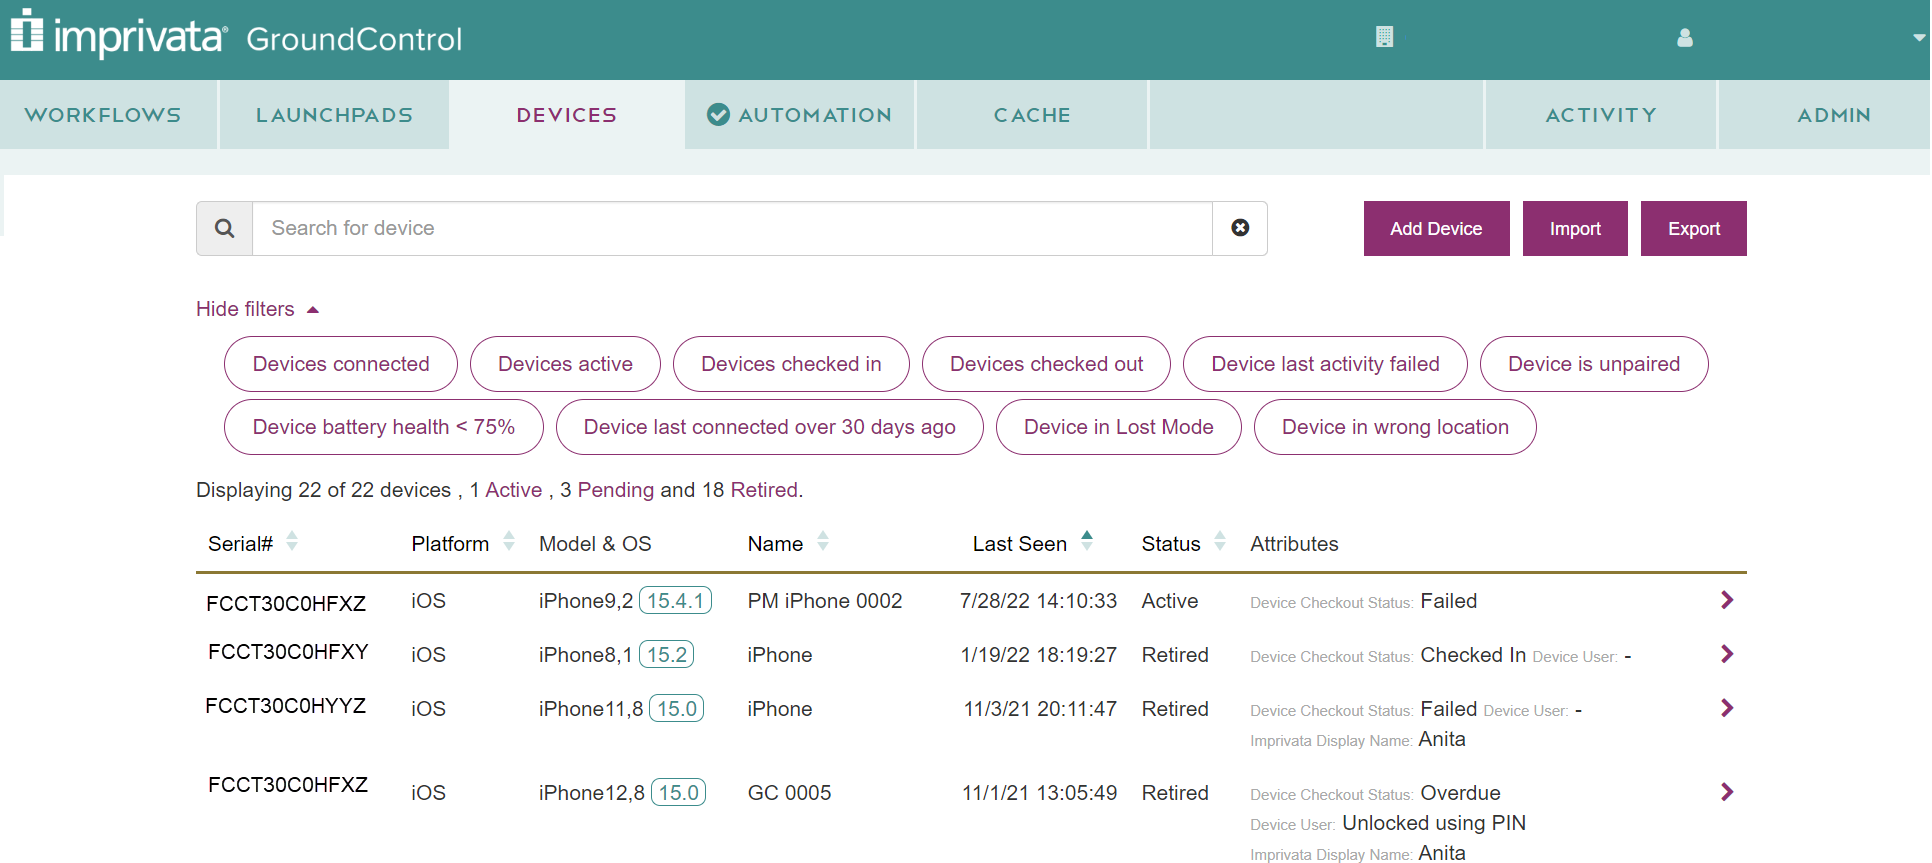Image resolution: width=1932 pixels, height=863 pixels.
Task: Click the iPhone11,8 15.0 version badge
Action: pos(677,708)
